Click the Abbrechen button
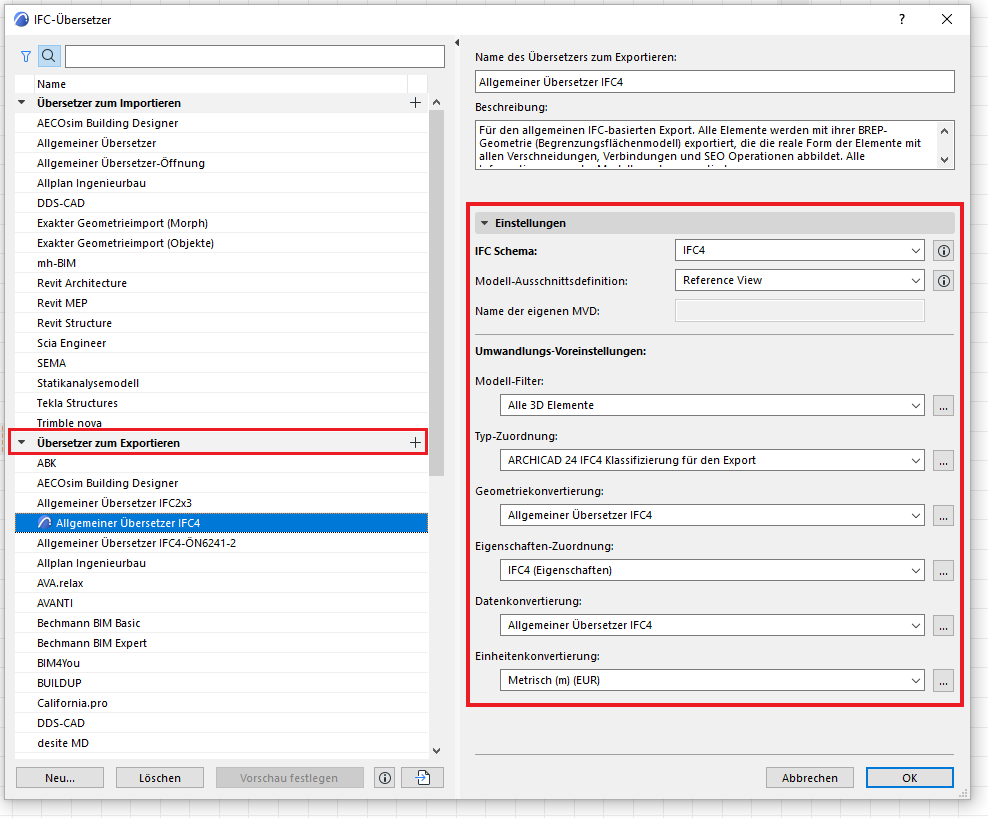 pos(809,778)
